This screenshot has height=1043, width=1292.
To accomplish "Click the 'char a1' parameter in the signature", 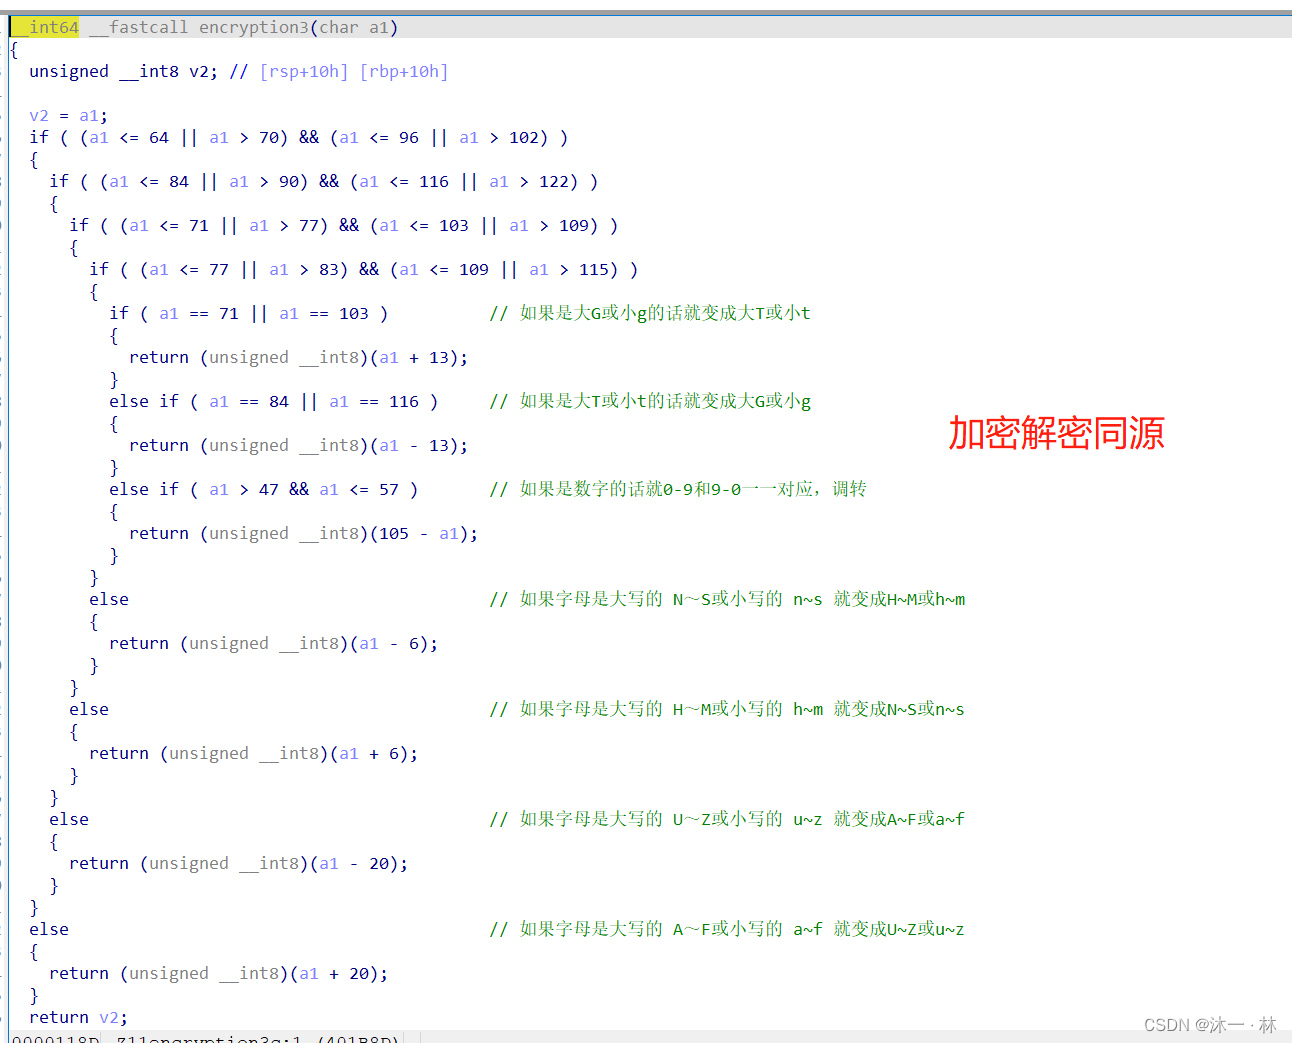I will pyautogui.click(x=353, y=27).
